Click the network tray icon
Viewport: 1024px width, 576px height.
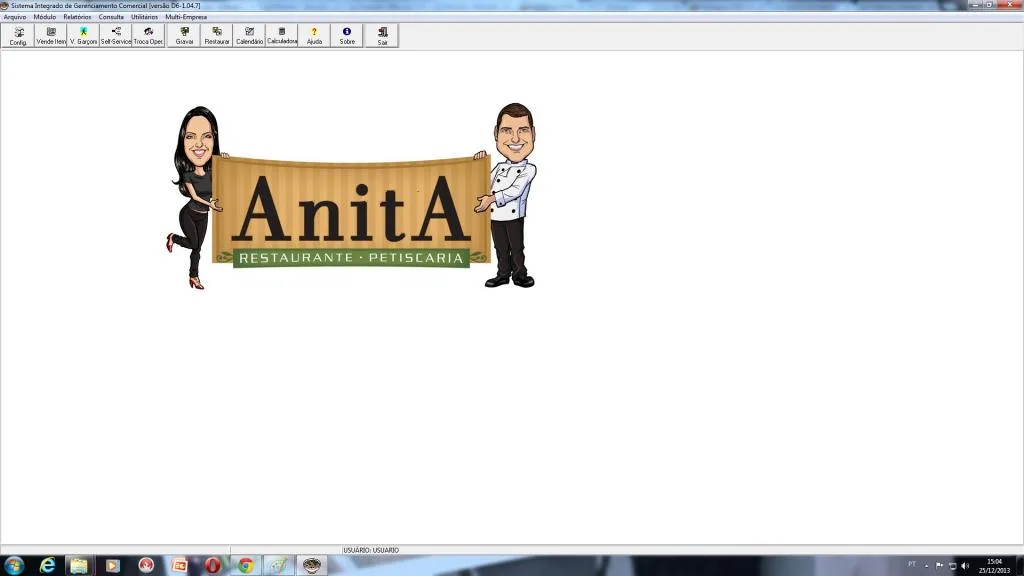[952, 566]
